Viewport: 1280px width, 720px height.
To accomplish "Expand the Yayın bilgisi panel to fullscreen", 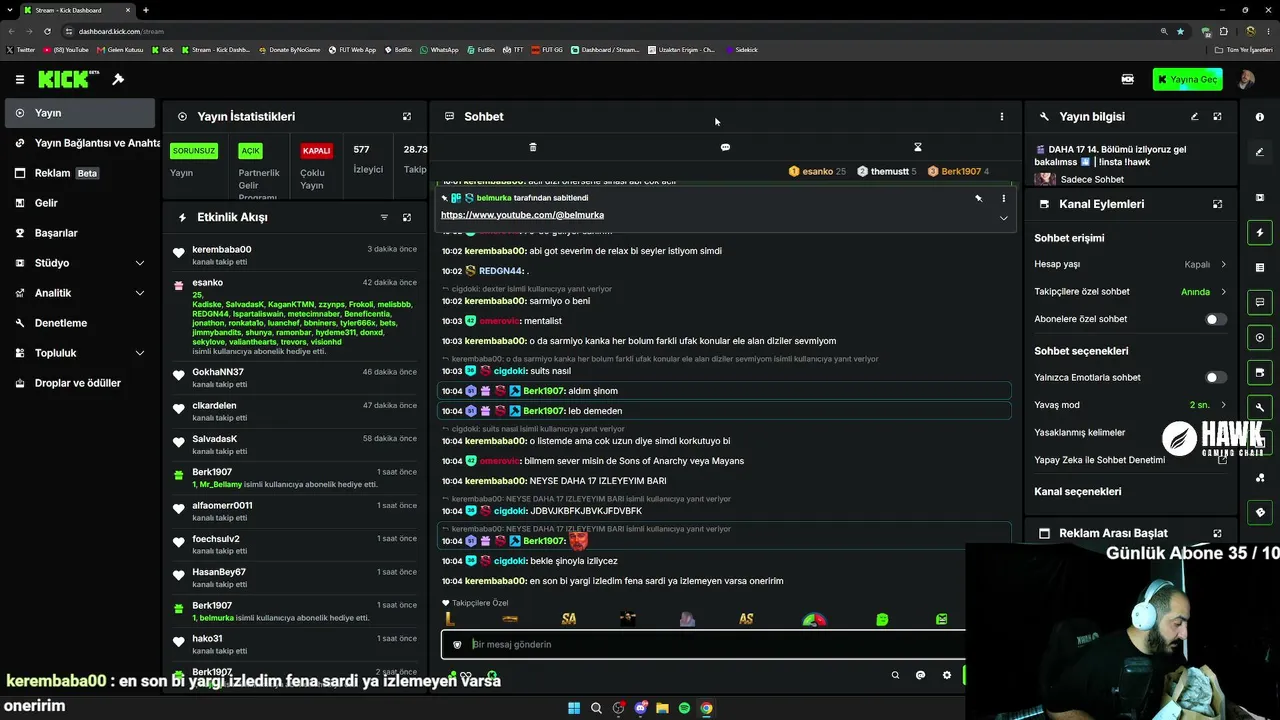I will click(x=1217, y=117).
